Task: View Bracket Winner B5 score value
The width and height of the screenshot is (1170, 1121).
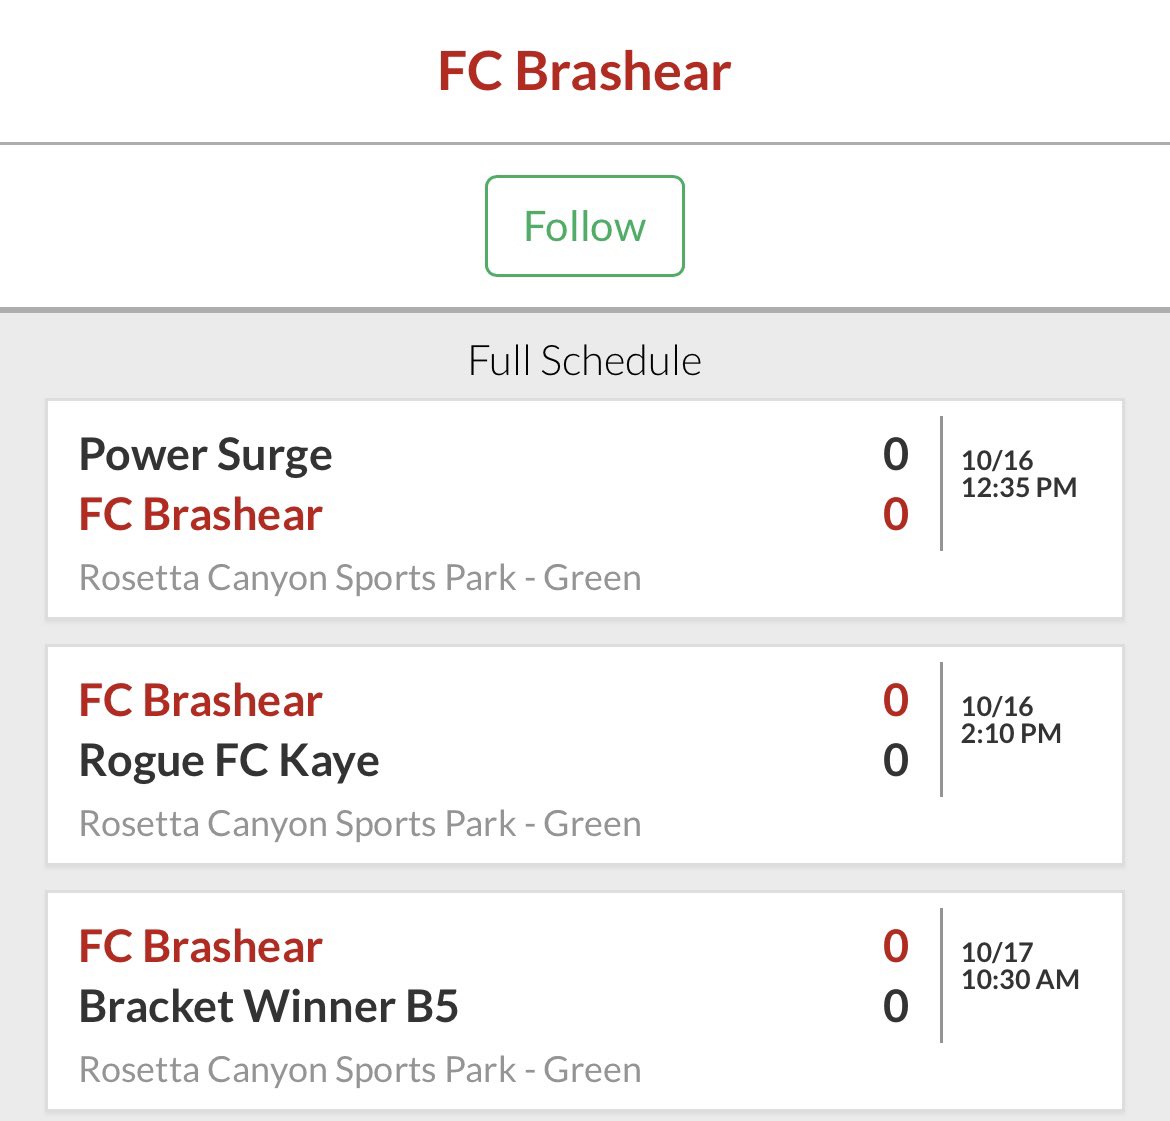Action: click(x=895, y=1006)
